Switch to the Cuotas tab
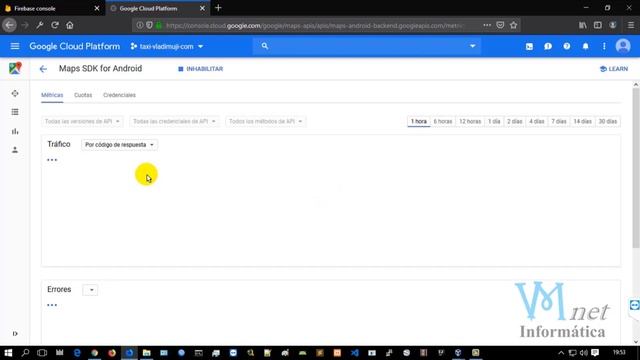The image size is (640, 360). pos(83,95)
